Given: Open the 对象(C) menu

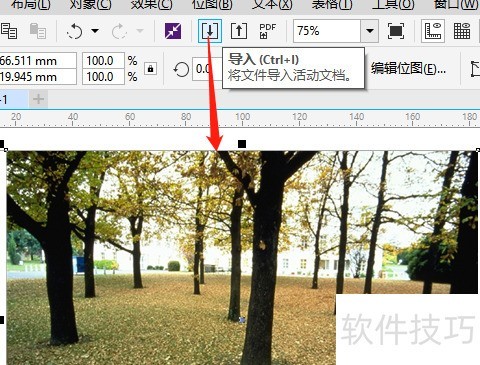Looking at the screenshot, I should [x=90, y=5].
